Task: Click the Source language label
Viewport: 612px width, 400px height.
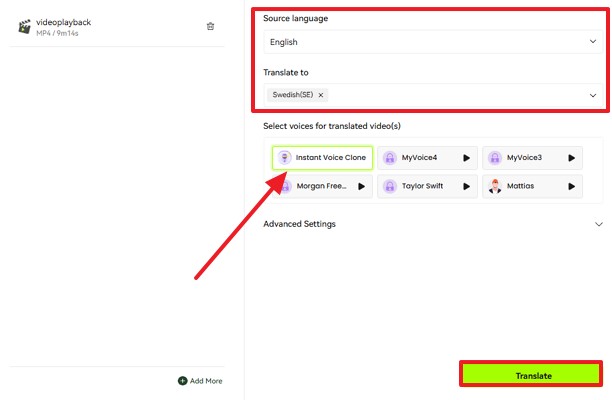Action: point(295,18)
